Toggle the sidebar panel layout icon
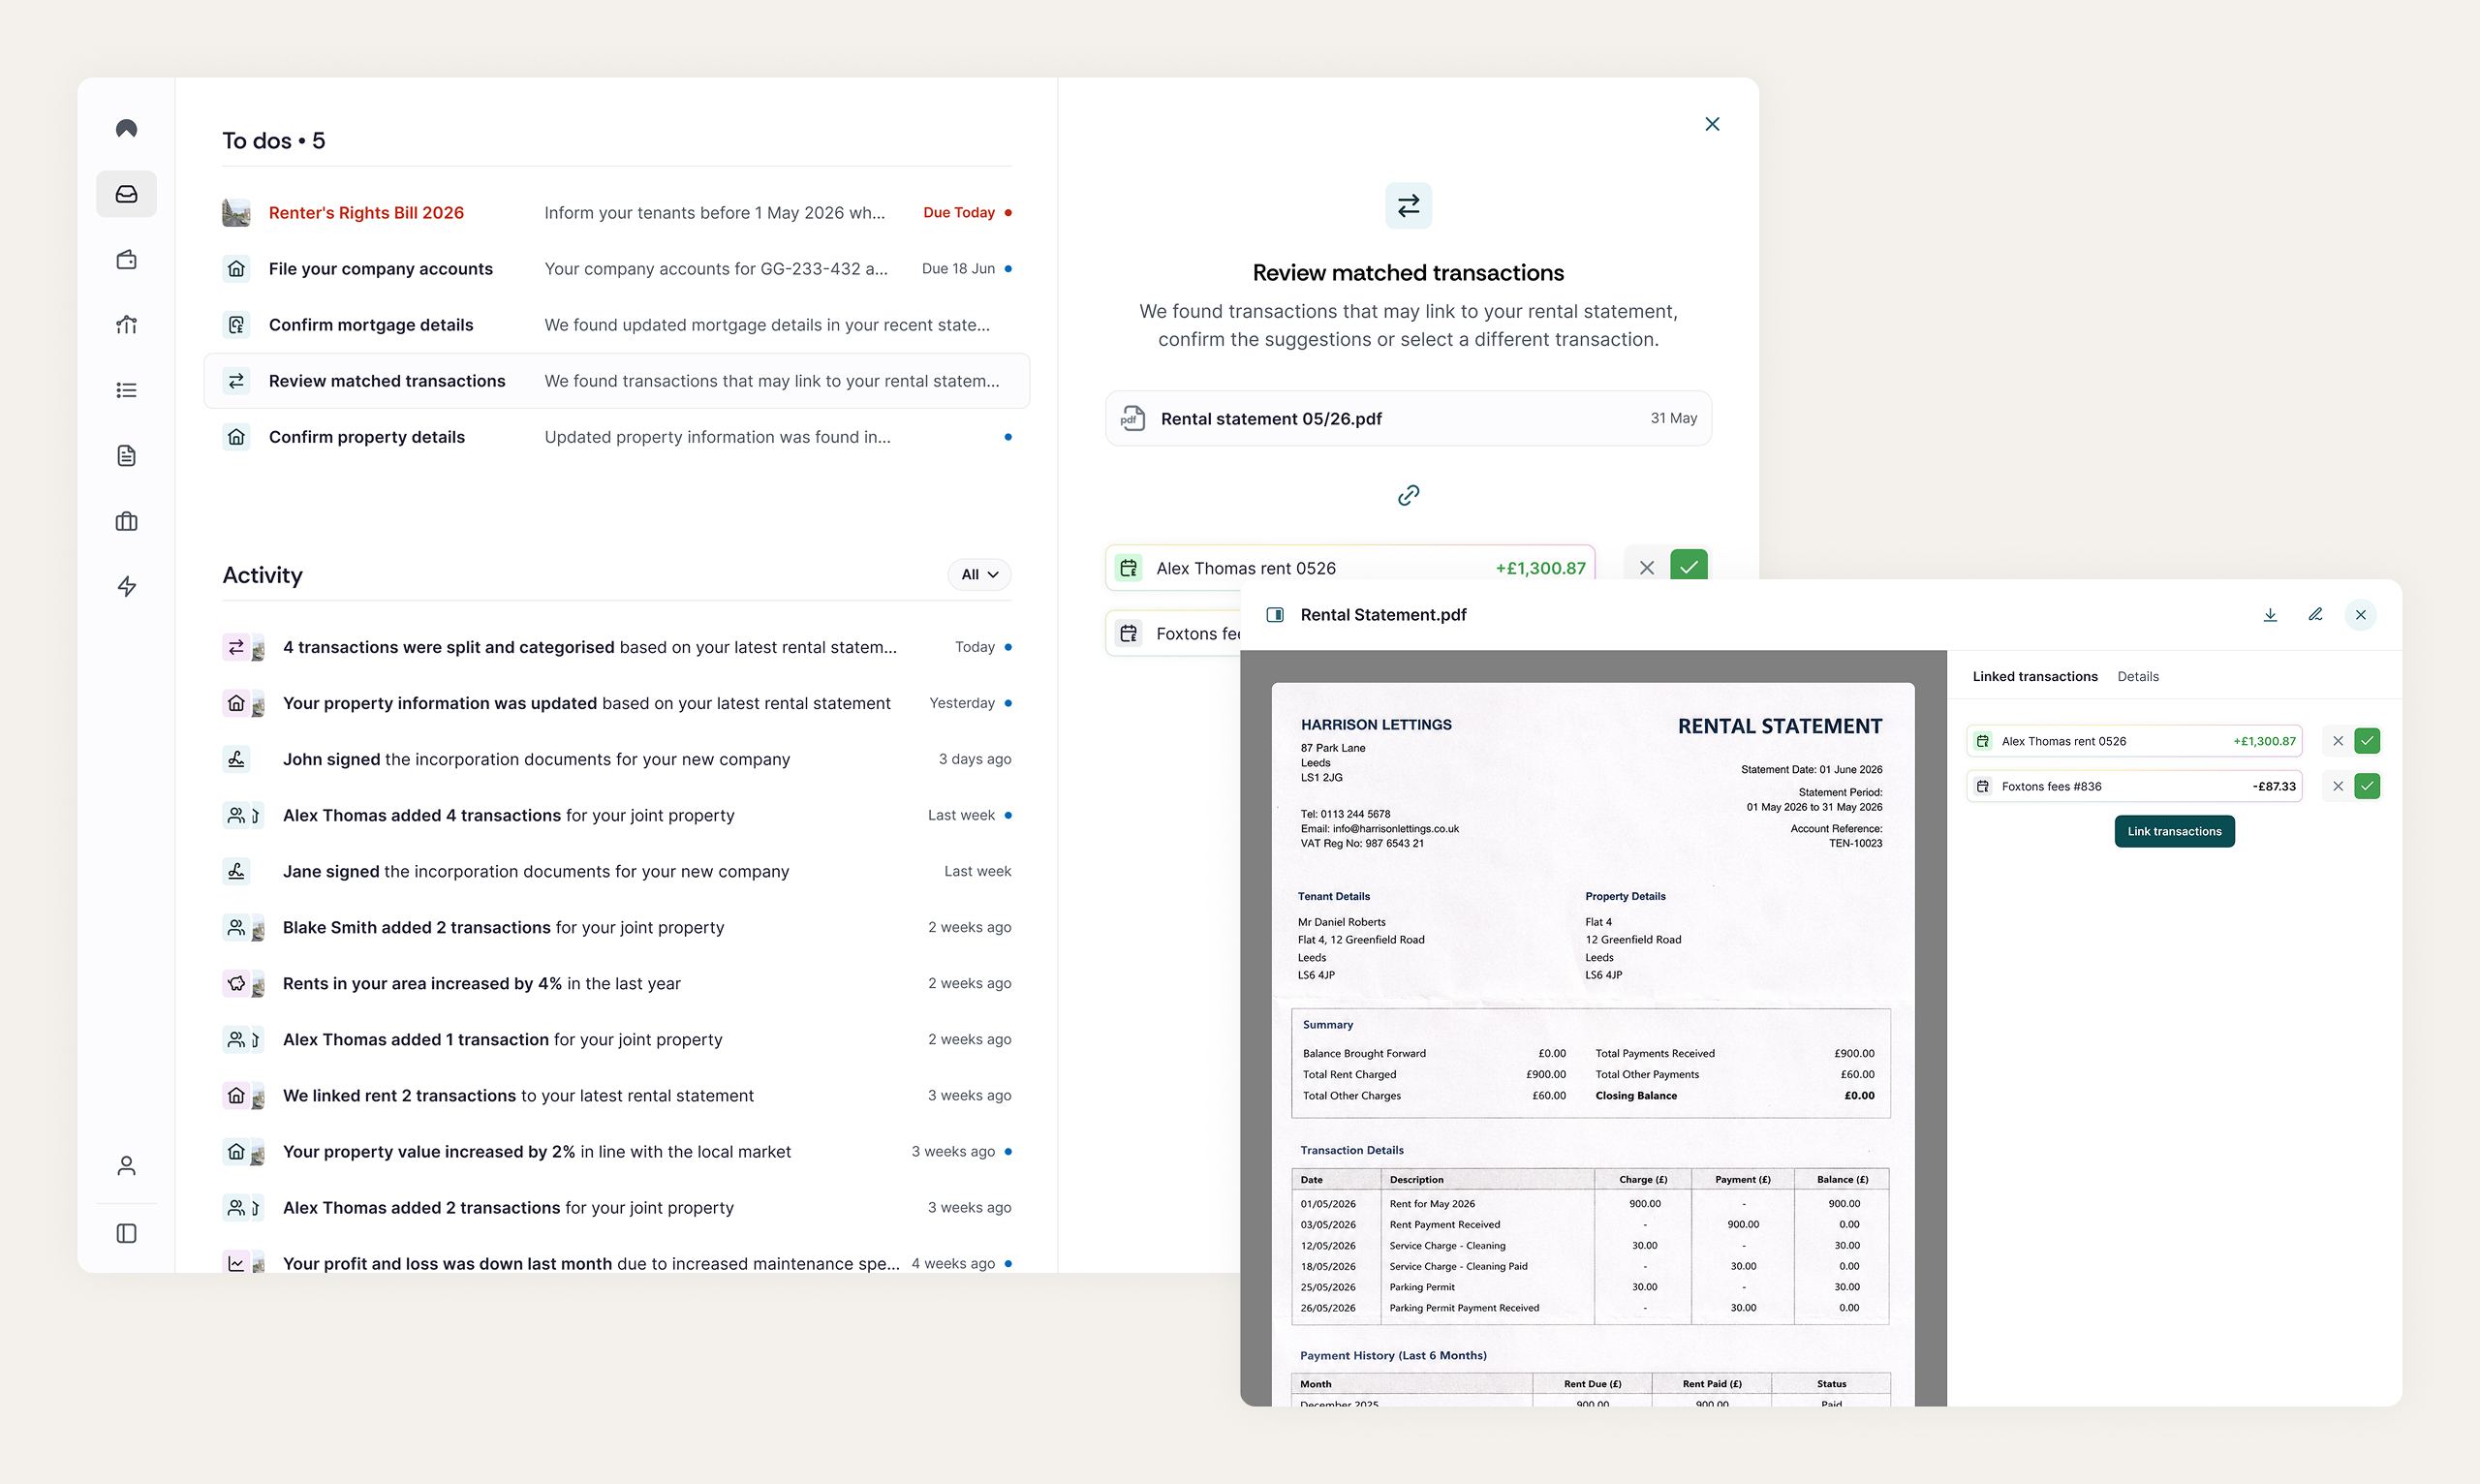Image resolution: width=2480 pixels, height=1484 pixels. (126, 1233)
